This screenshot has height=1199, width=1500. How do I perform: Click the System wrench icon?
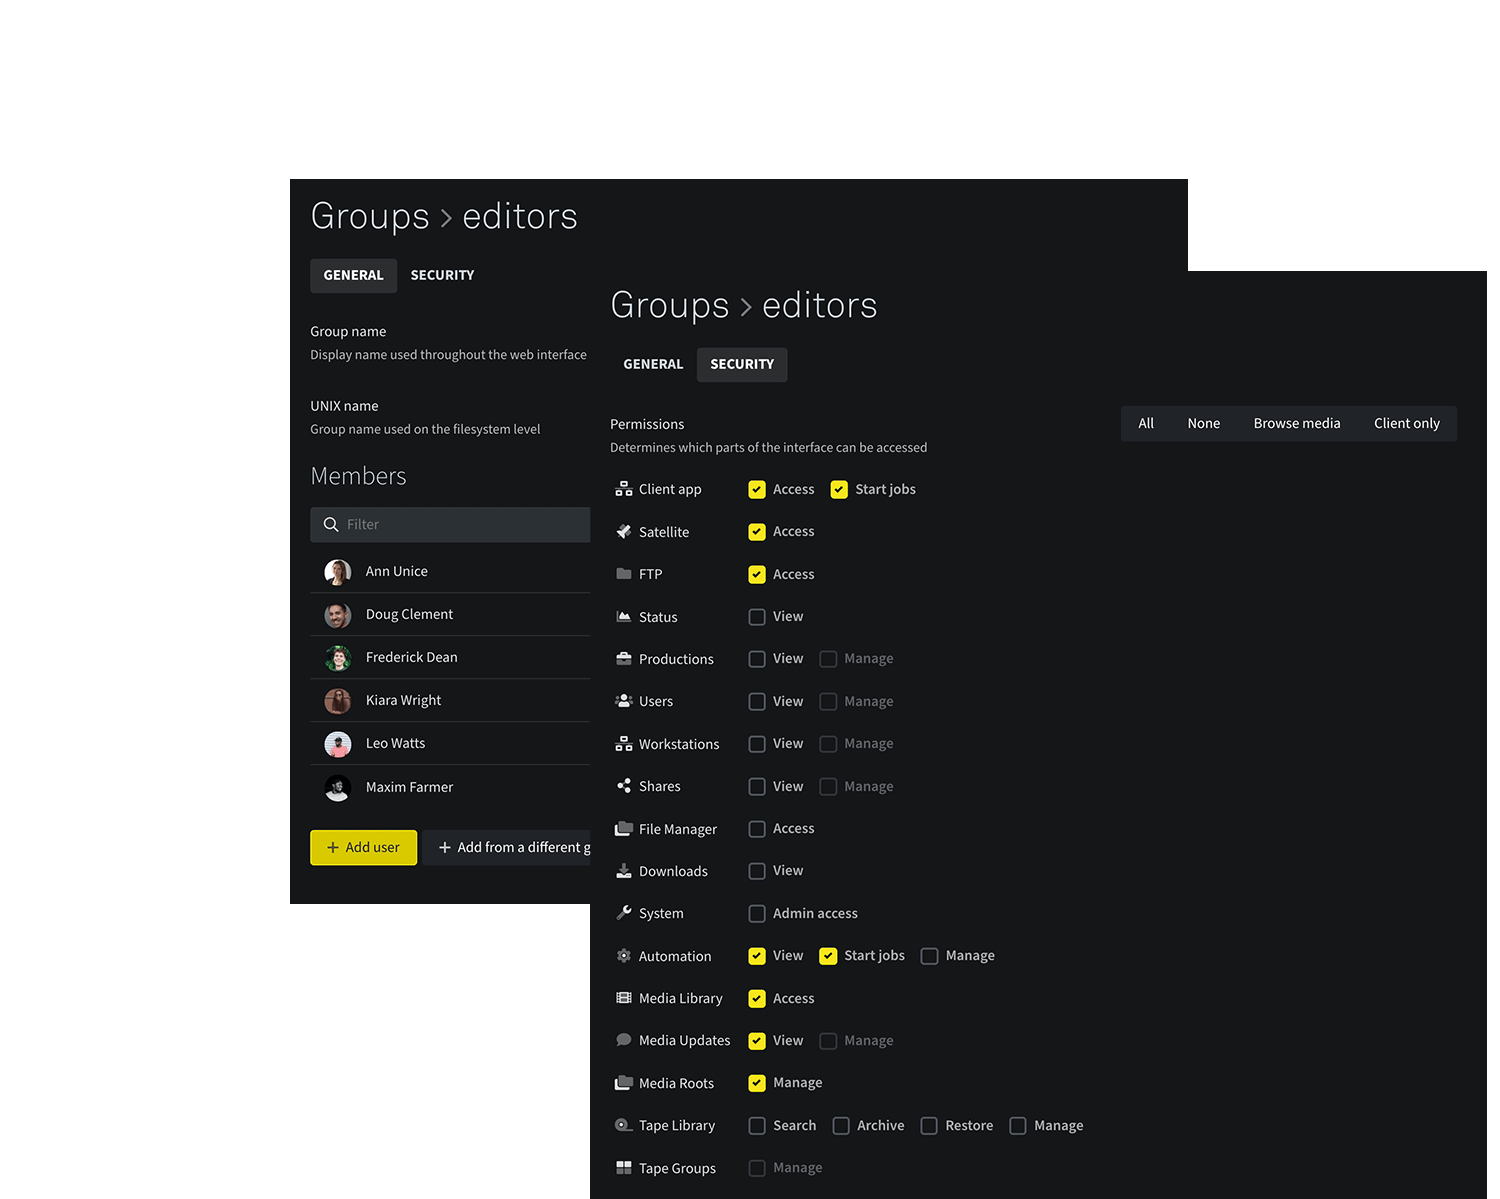pos(624,913)
